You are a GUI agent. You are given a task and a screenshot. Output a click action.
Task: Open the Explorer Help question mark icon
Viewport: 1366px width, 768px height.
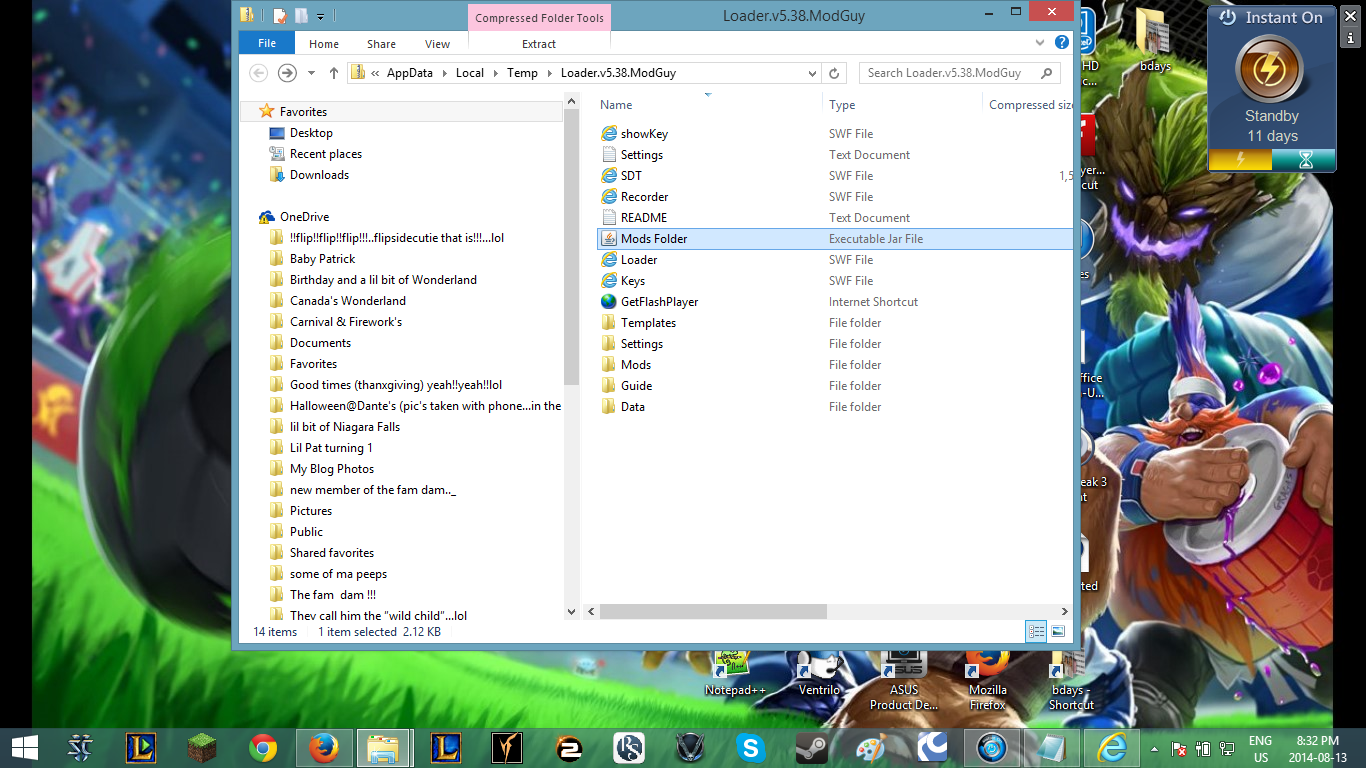pyautogui.click(x=1062, y=44)
